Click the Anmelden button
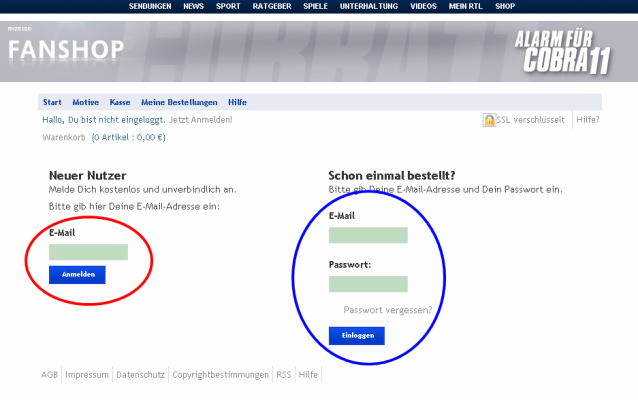The width and height of the screenshot is (638, 400). [77, 275]
